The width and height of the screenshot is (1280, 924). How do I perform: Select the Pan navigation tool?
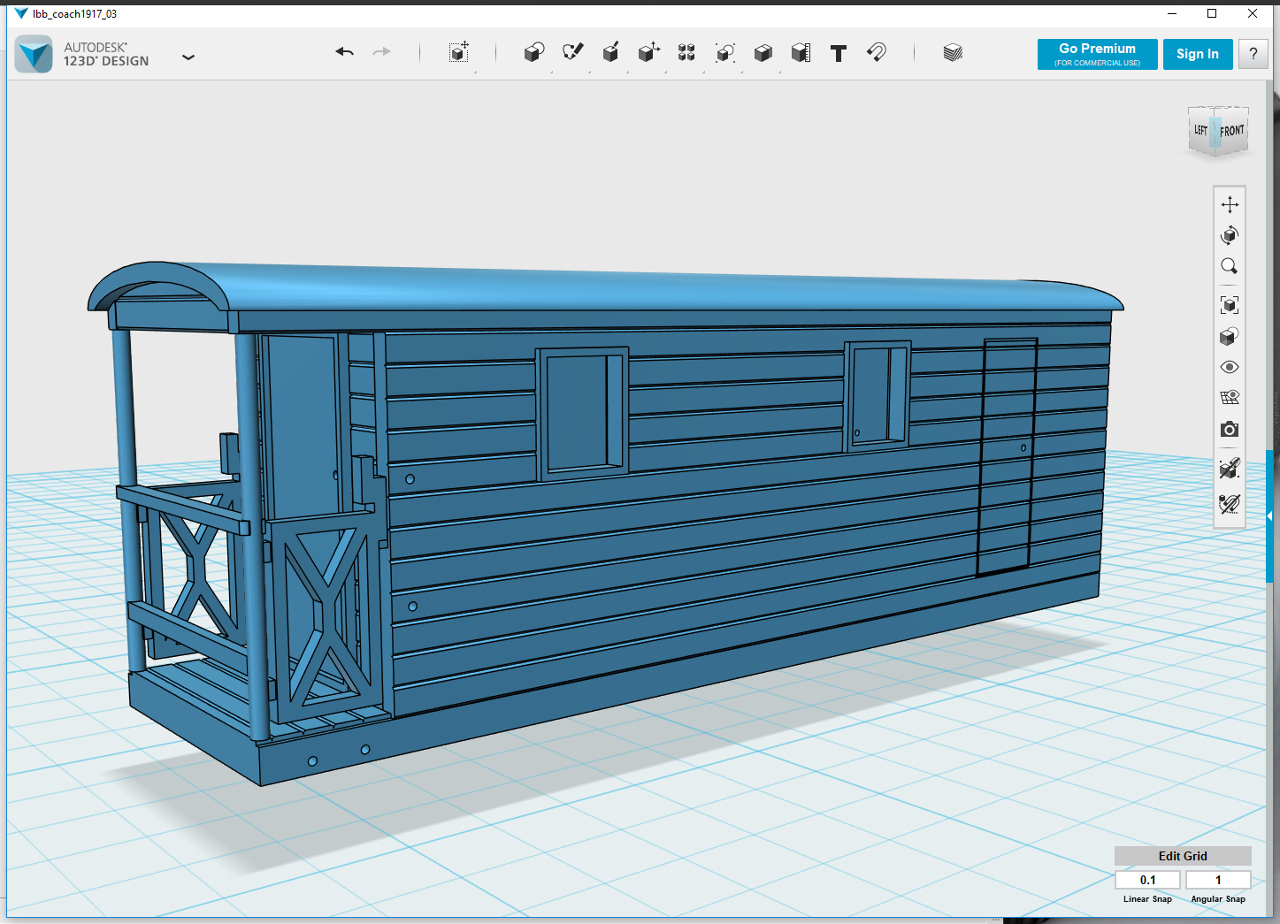(1229, 204)
